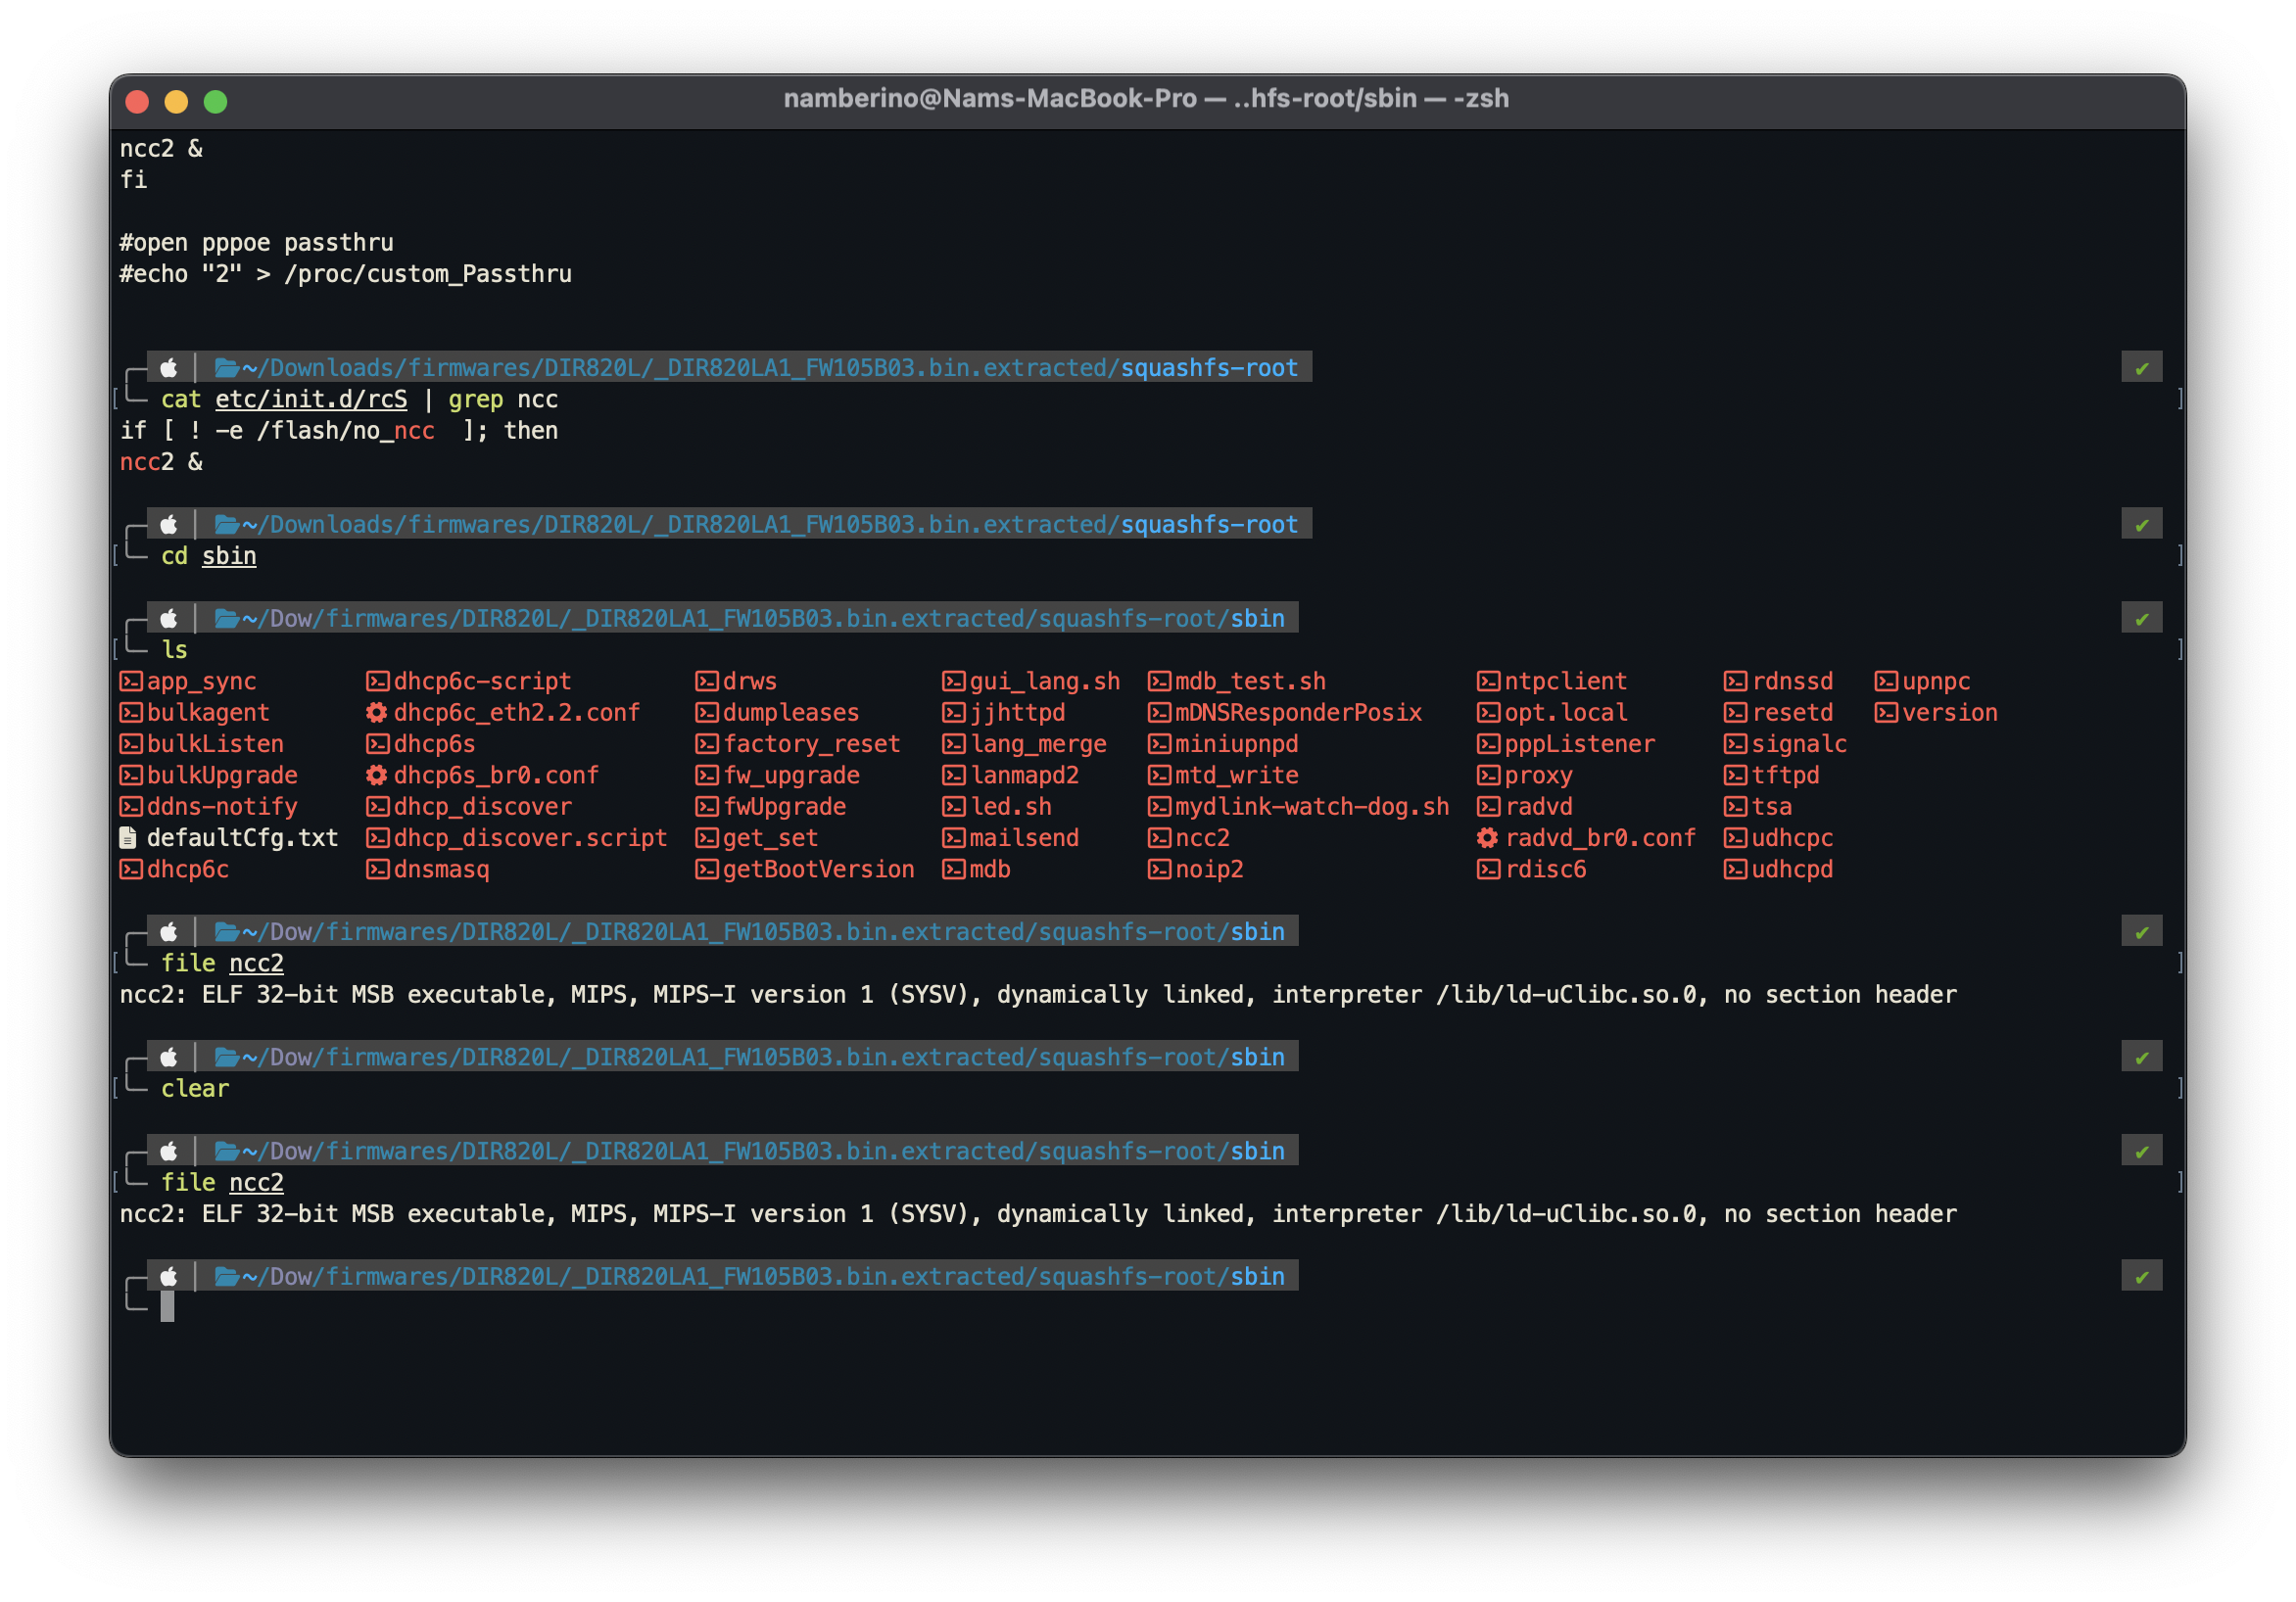The height and width of the screenshot is (1602, 2296).
Task: Click the file name signalc
Action: pyautogui.click(x=1799, y=744)
